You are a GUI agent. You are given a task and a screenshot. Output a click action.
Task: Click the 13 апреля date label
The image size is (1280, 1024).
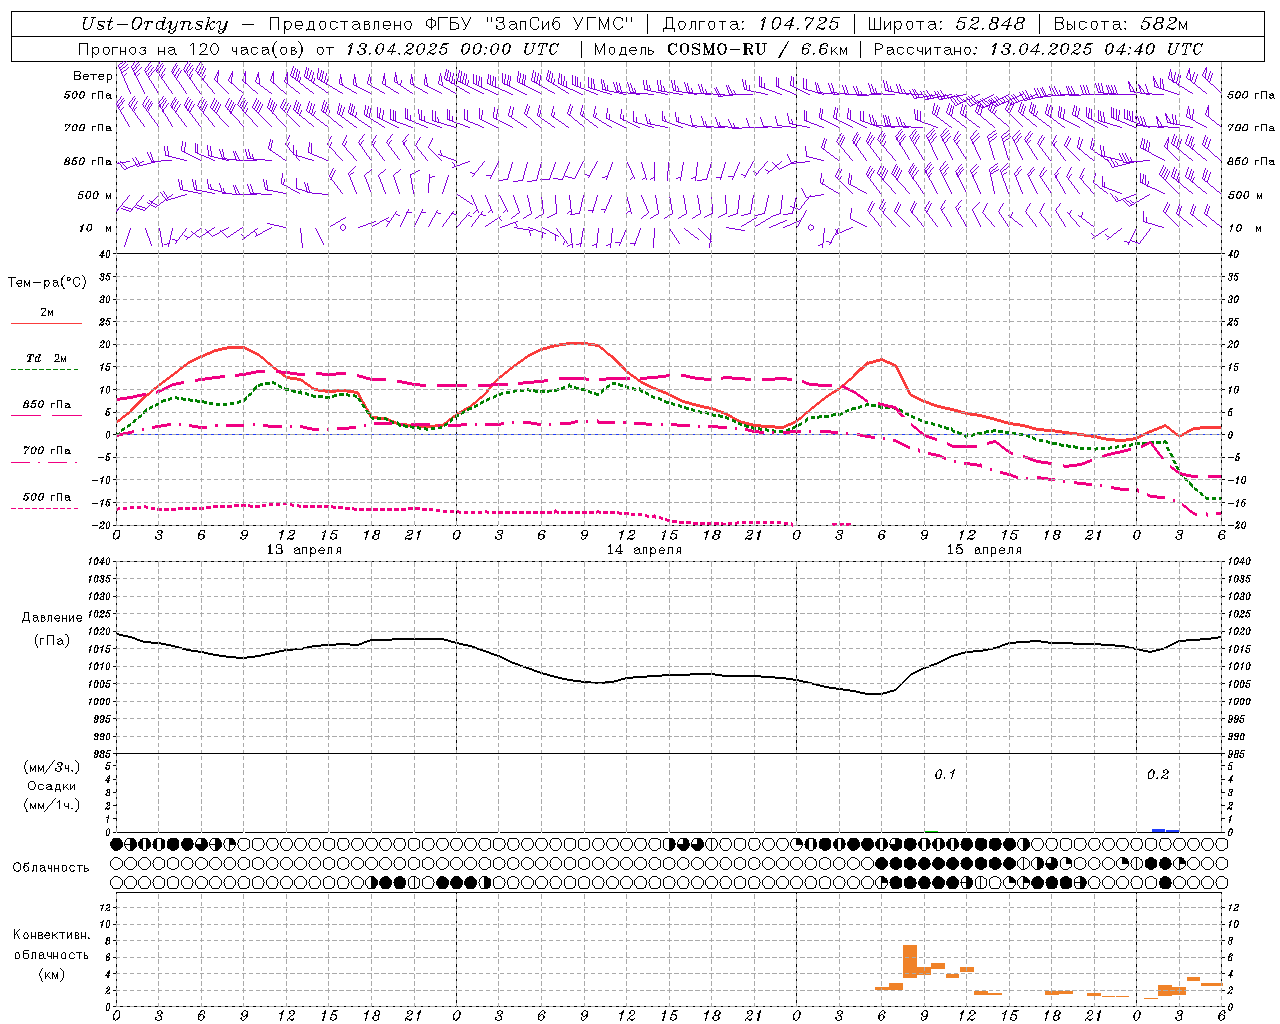tap(304, 549)
